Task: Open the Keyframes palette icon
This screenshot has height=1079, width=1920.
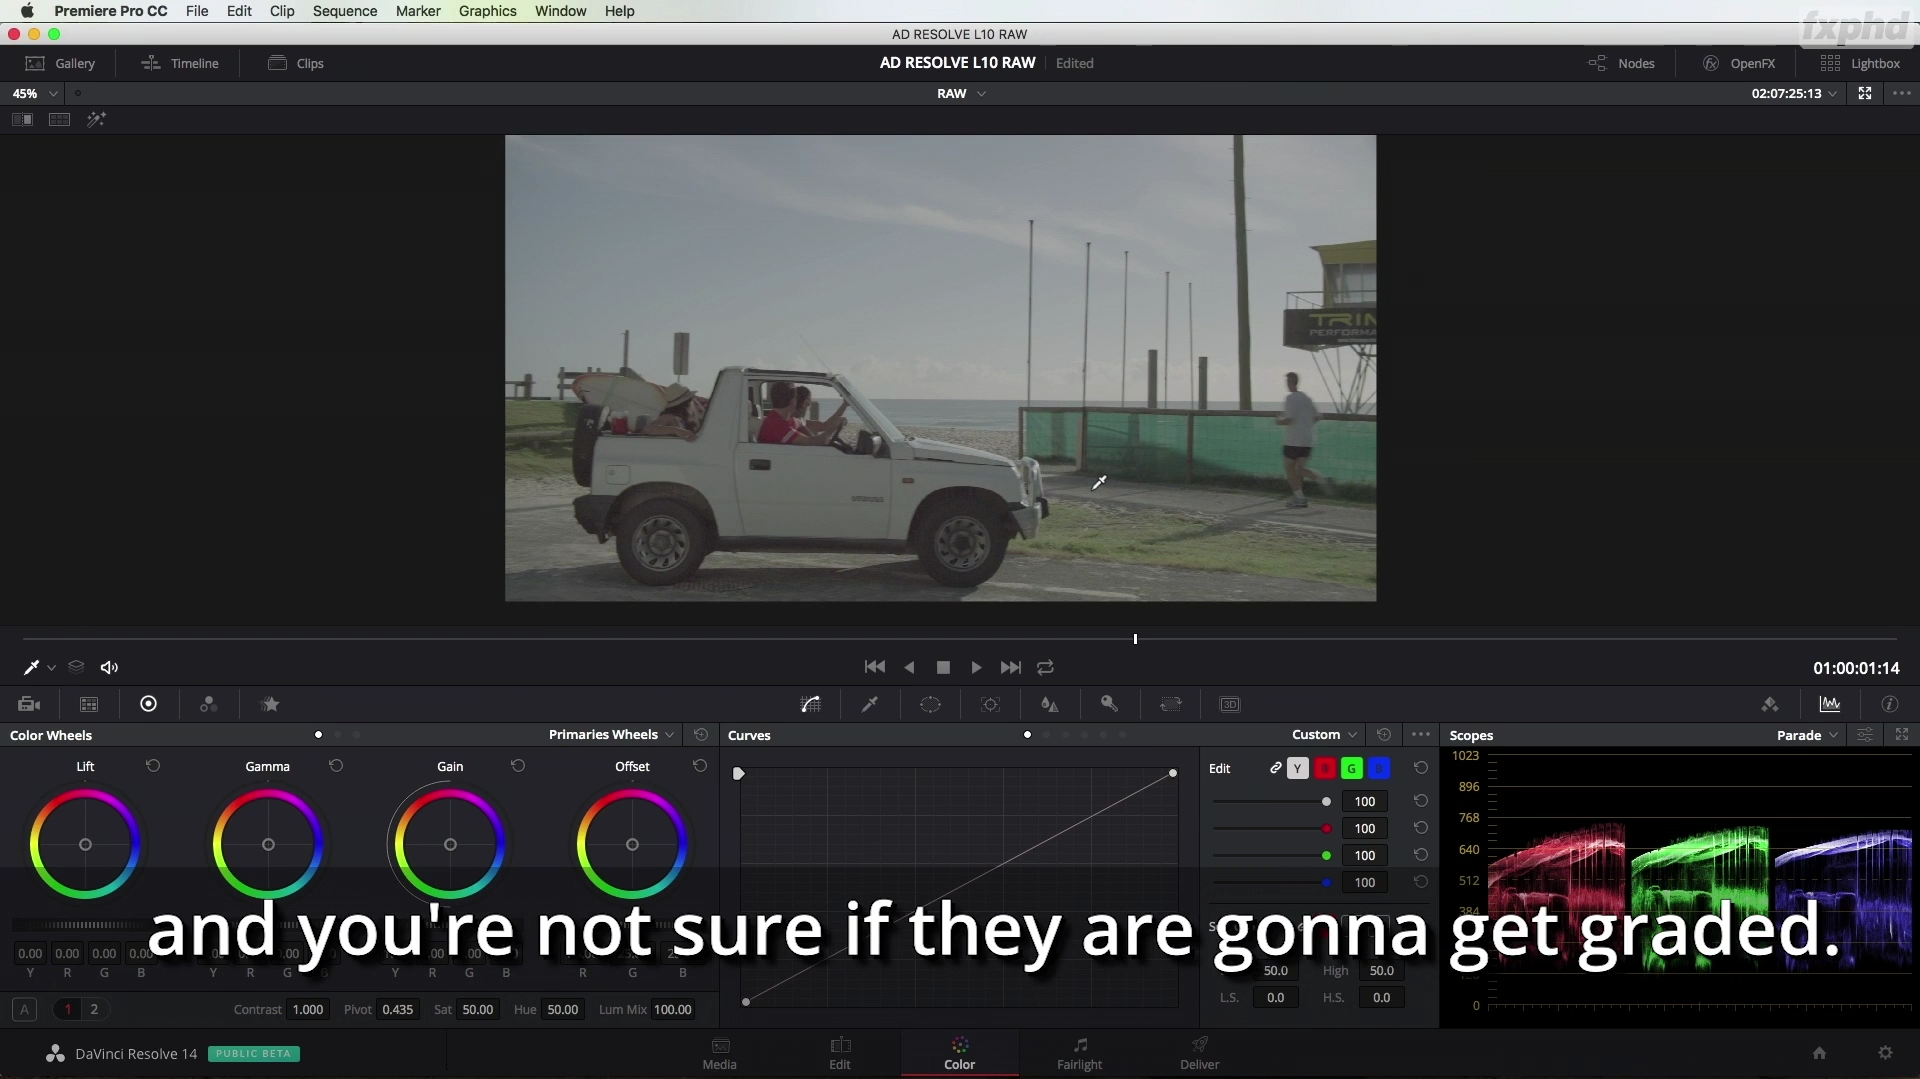Action: coord(1770,704)
